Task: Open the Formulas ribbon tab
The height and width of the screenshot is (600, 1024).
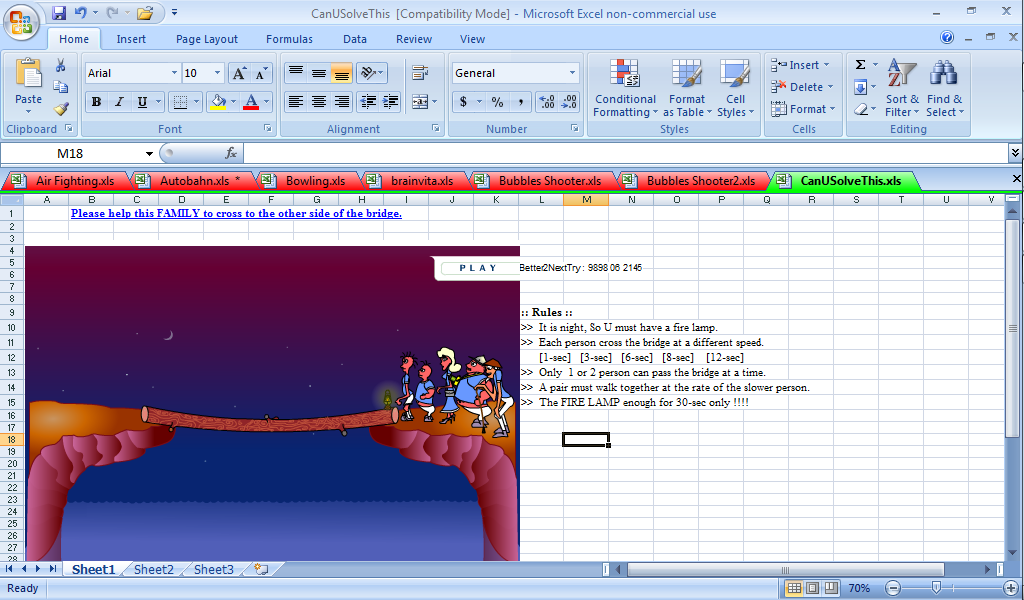Action: pyautogui.click(x=289, y=39)
